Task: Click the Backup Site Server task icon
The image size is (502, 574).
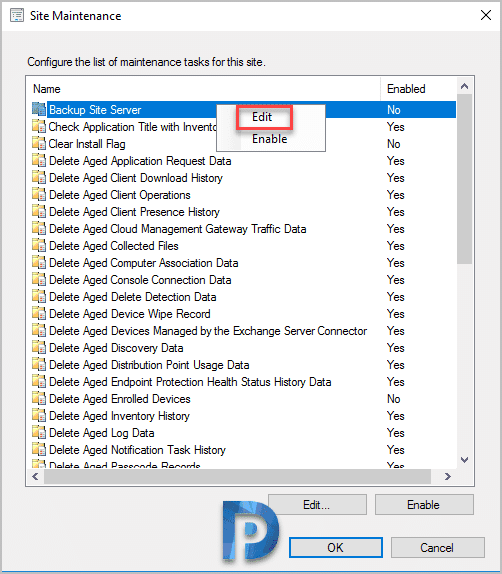Action: coord(39,109)
